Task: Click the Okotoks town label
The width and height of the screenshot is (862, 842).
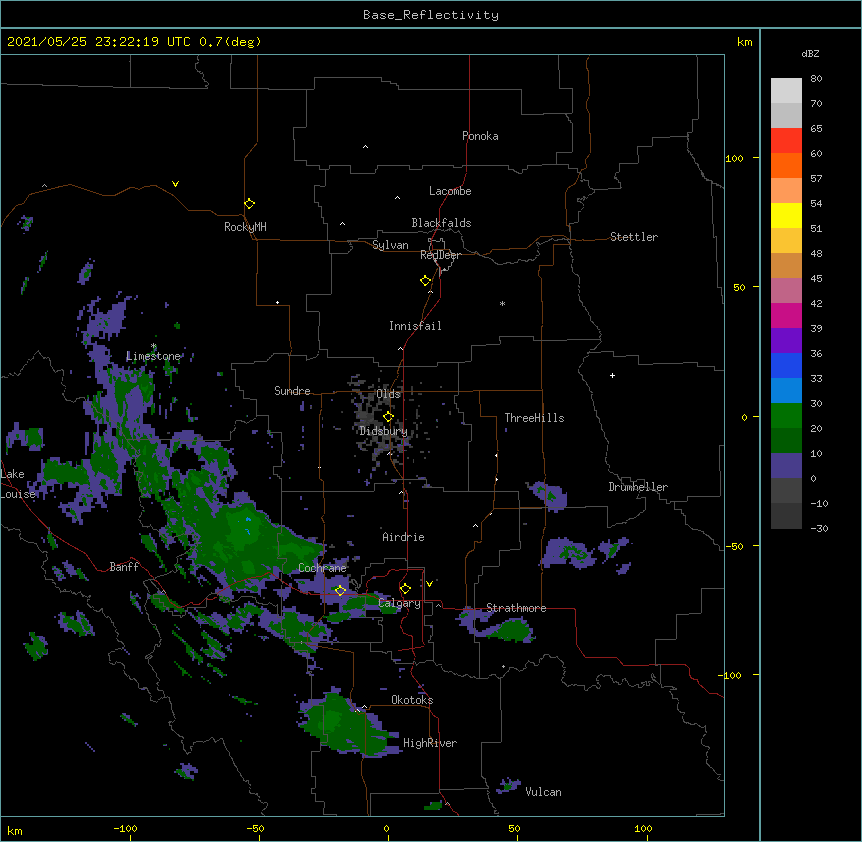Action: (412, 700)
